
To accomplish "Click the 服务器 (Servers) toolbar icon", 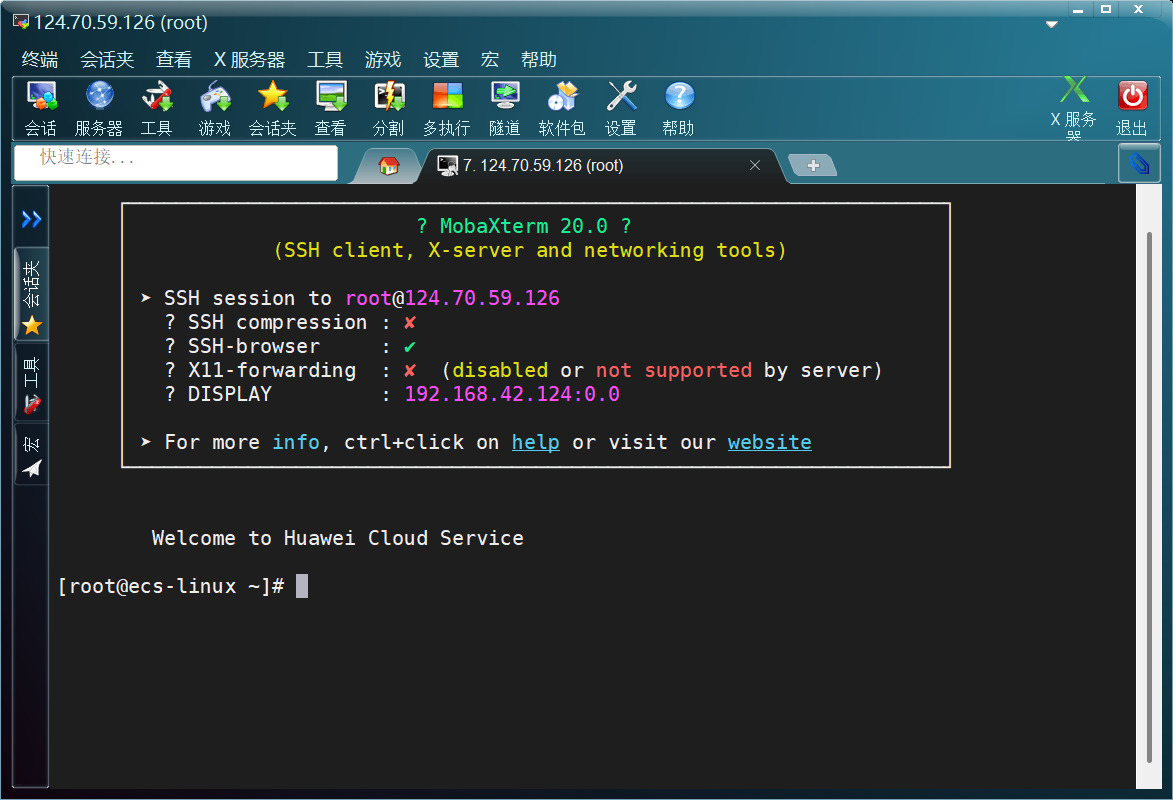I will tap(99, 109).
